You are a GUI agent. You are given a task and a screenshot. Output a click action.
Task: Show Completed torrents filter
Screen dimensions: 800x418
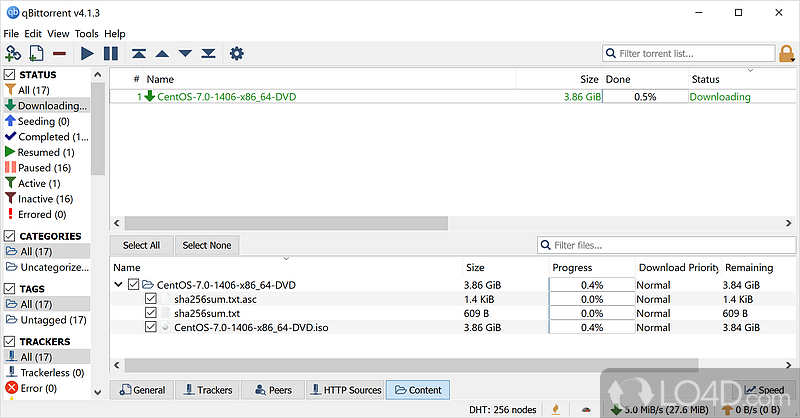click(x=47, y=137)
